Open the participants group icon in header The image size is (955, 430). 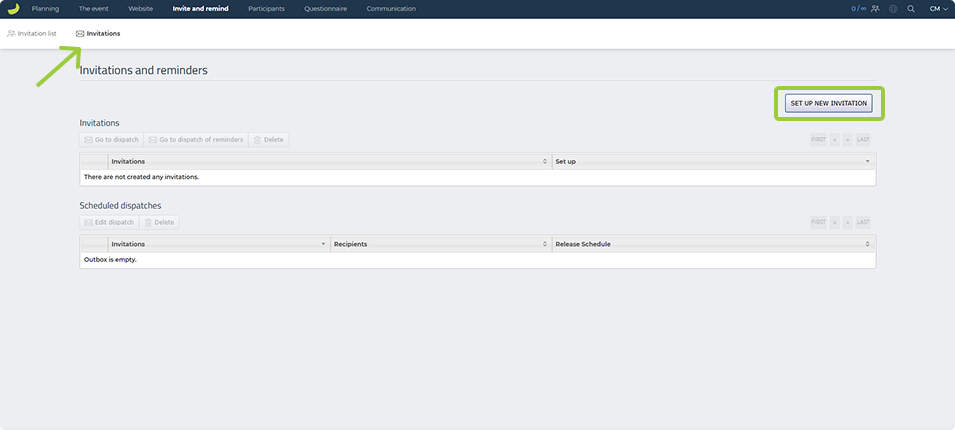[x=875, y=9]
